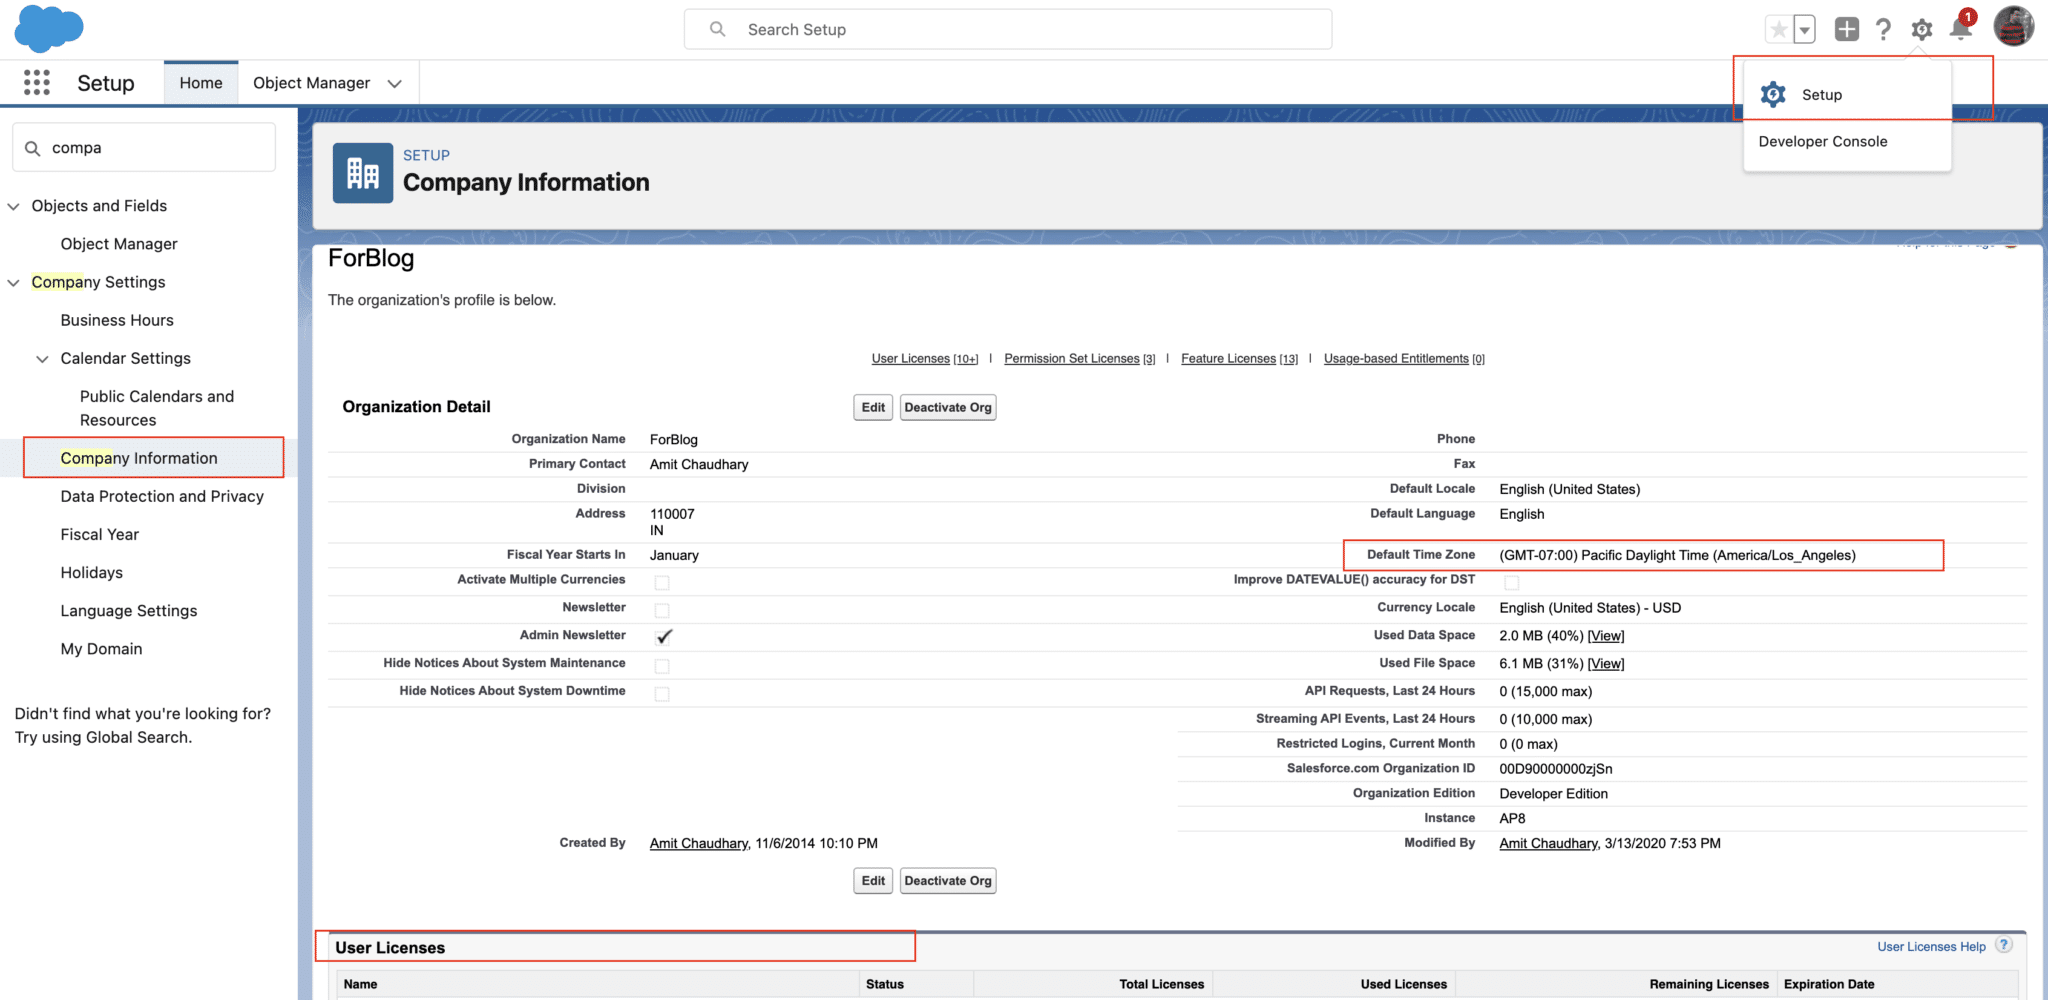
Task: Open the Permission Set Licenses link
Action: tap(1072, 358)
